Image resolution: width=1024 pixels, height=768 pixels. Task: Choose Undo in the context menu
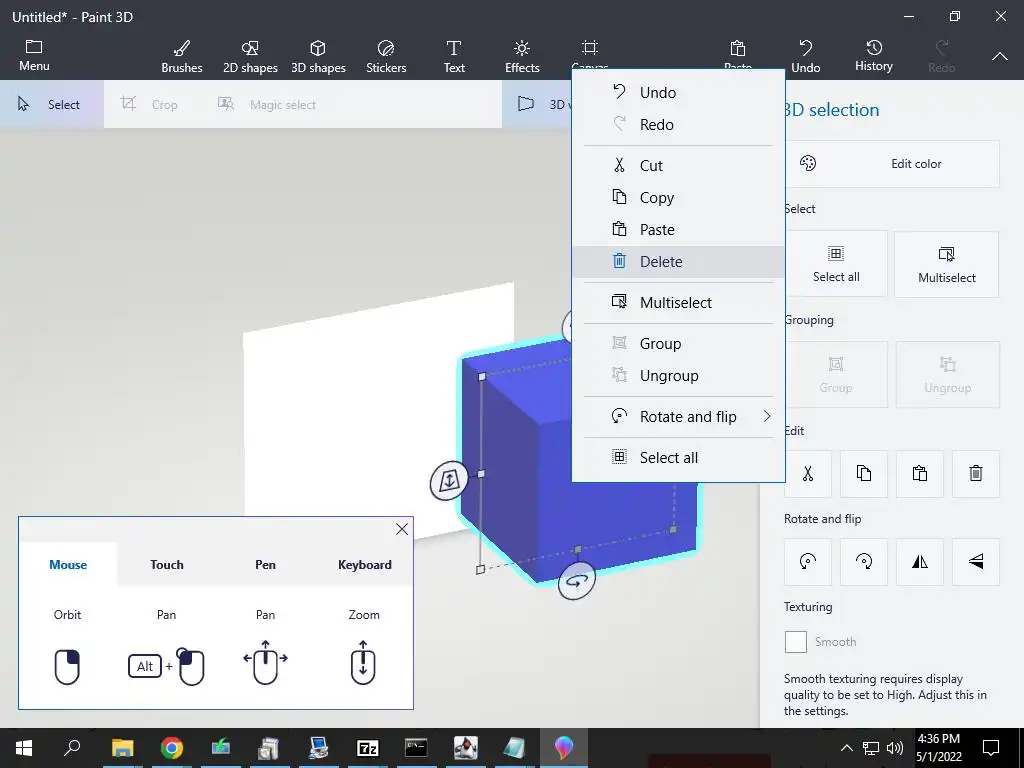coord(678,92)
